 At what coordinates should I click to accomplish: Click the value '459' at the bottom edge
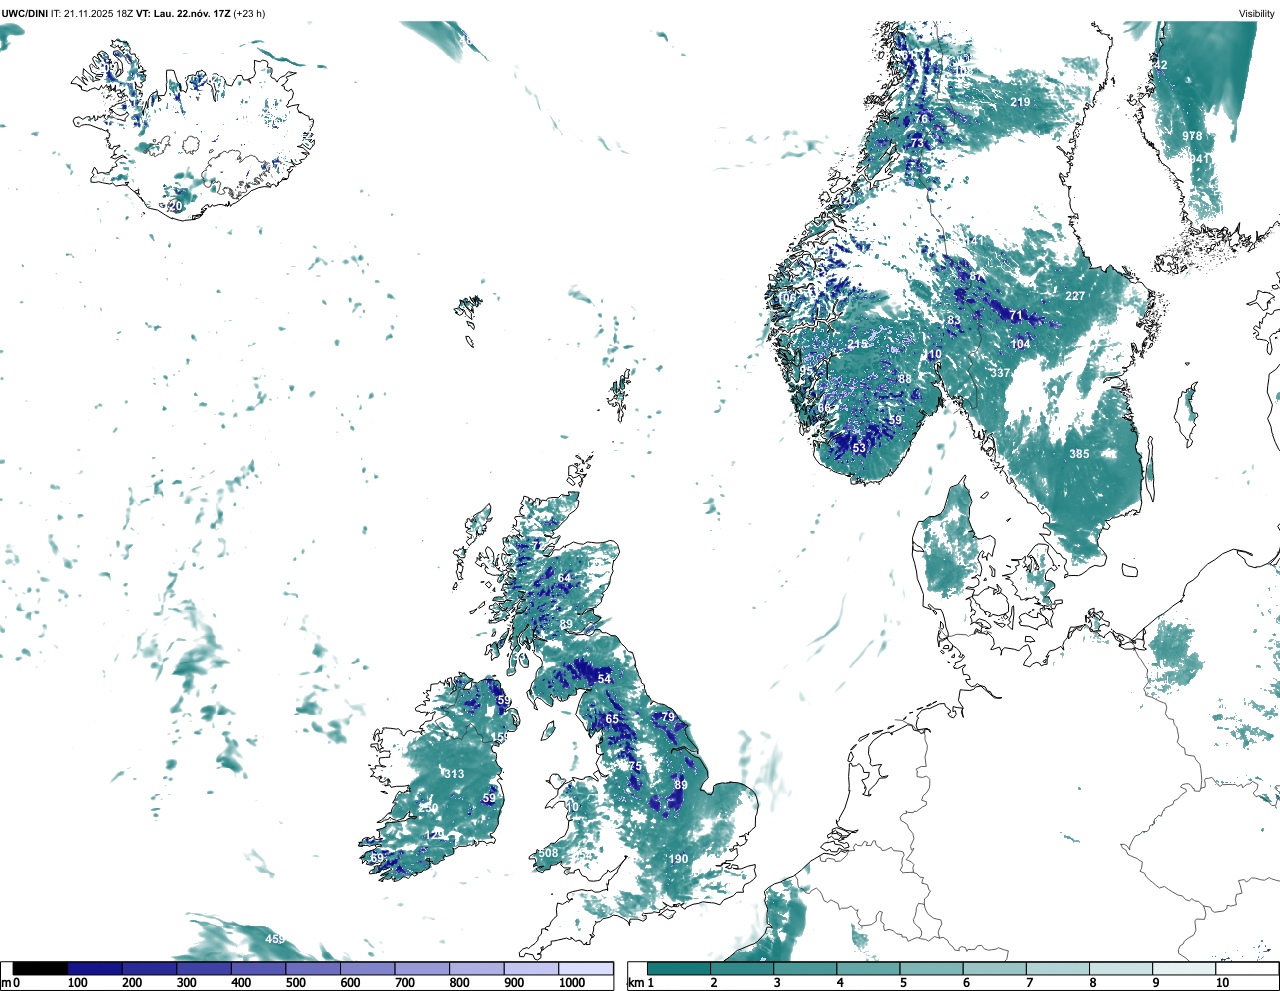275,939
